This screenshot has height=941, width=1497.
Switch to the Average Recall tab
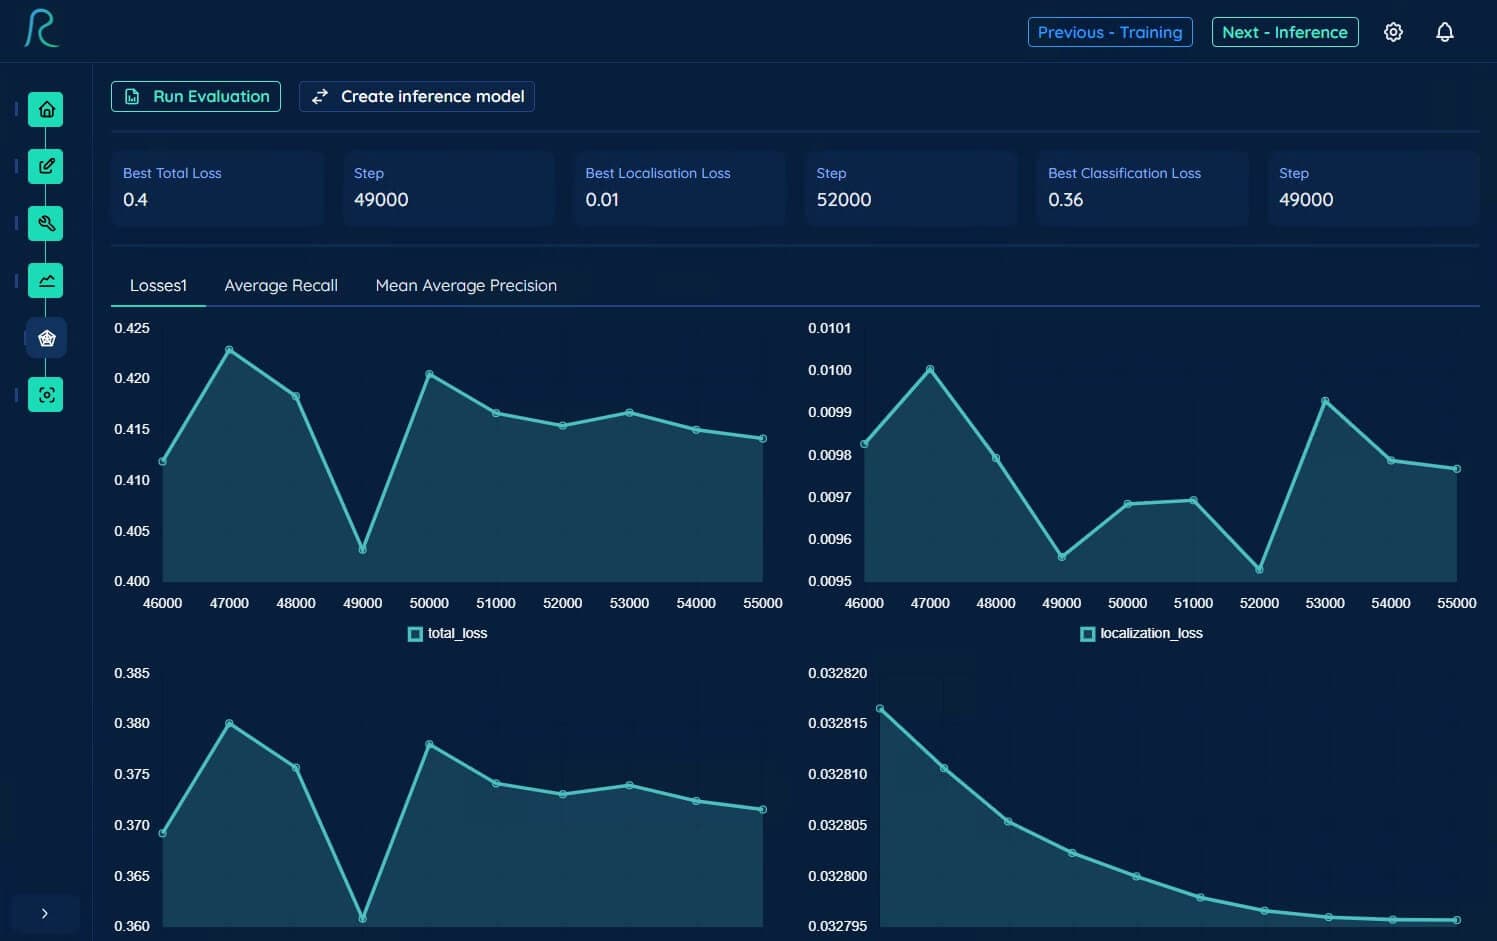point(281,285)
